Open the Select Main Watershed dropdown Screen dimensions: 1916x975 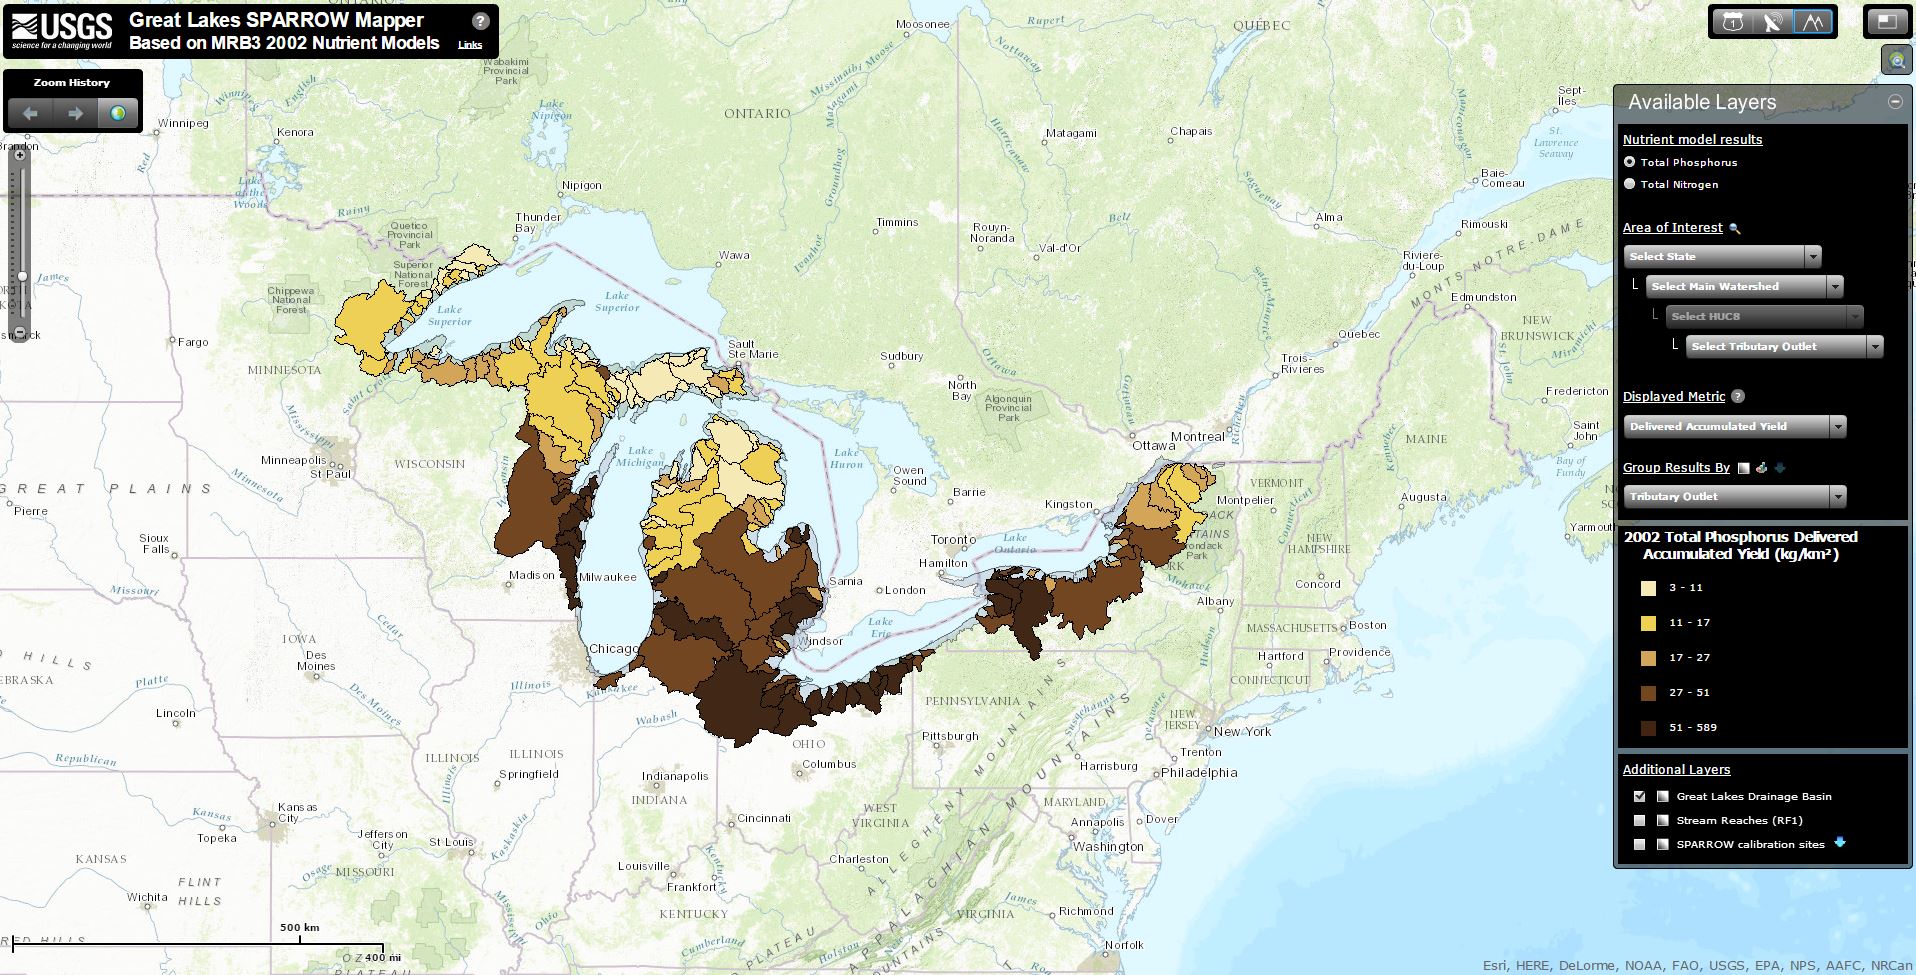[1744, 287]
